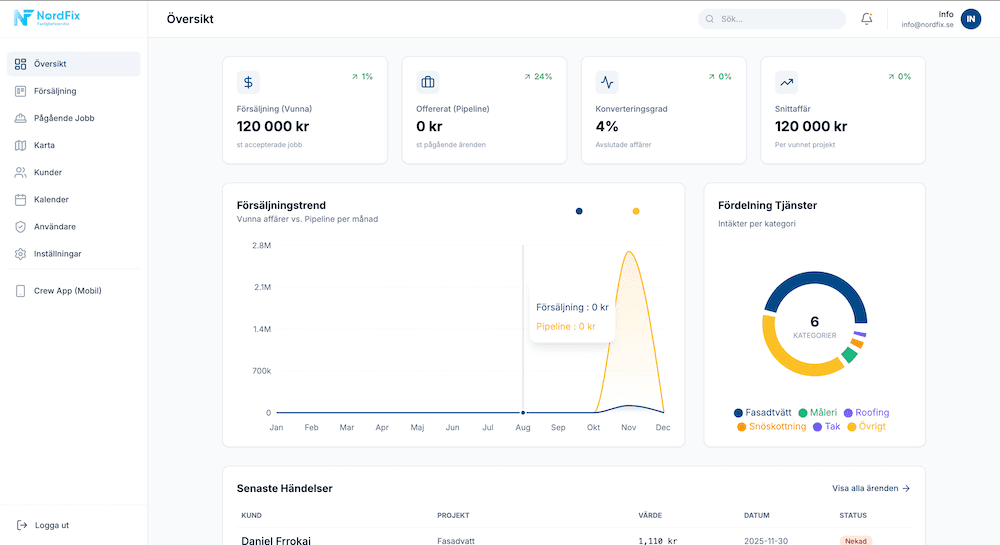This screenshot has height=545, width=1000.
Task: Click the Tak legend entry
Action: pyautogui.click(x=827, y=426)
